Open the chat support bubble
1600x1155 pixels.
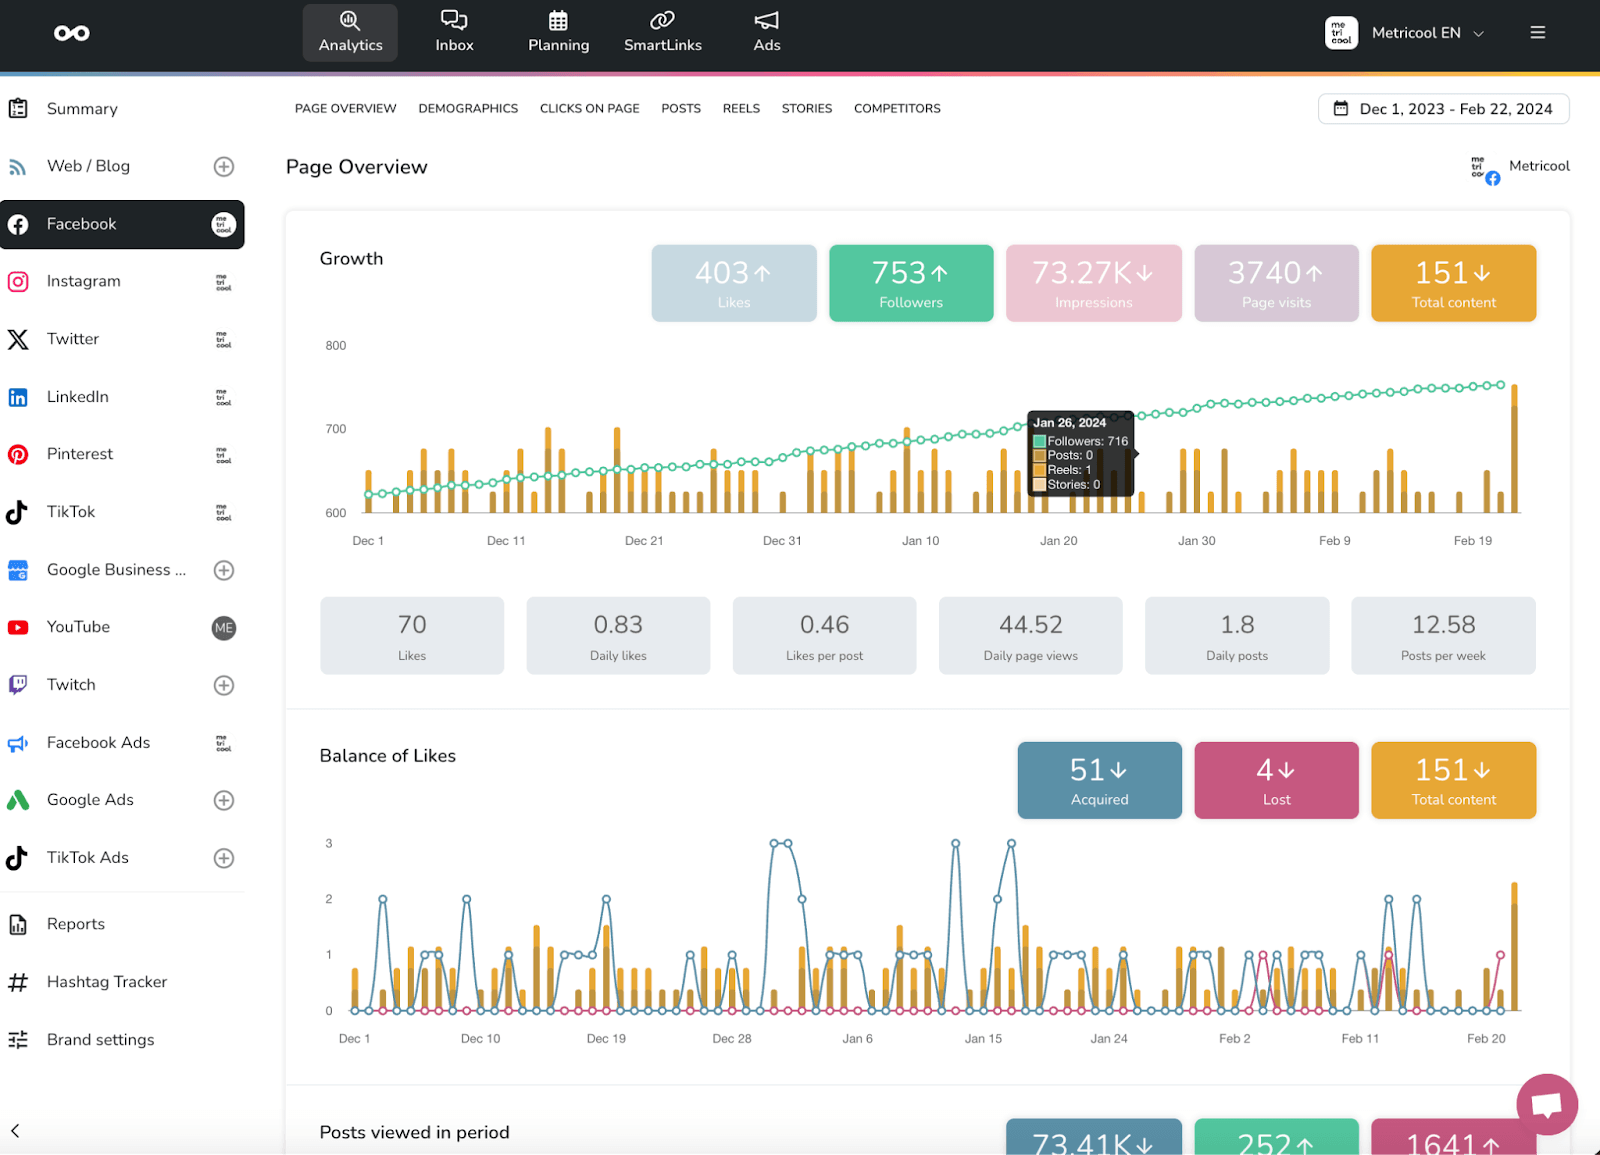pos(1546,1104)
